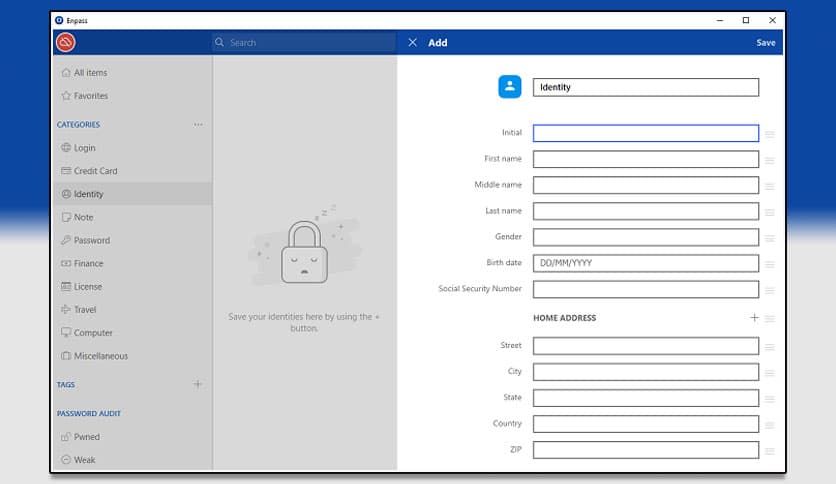Click the red cloud sync-off icon
Image resolution: width=836 pixels, height=484 pixels.
66,42
